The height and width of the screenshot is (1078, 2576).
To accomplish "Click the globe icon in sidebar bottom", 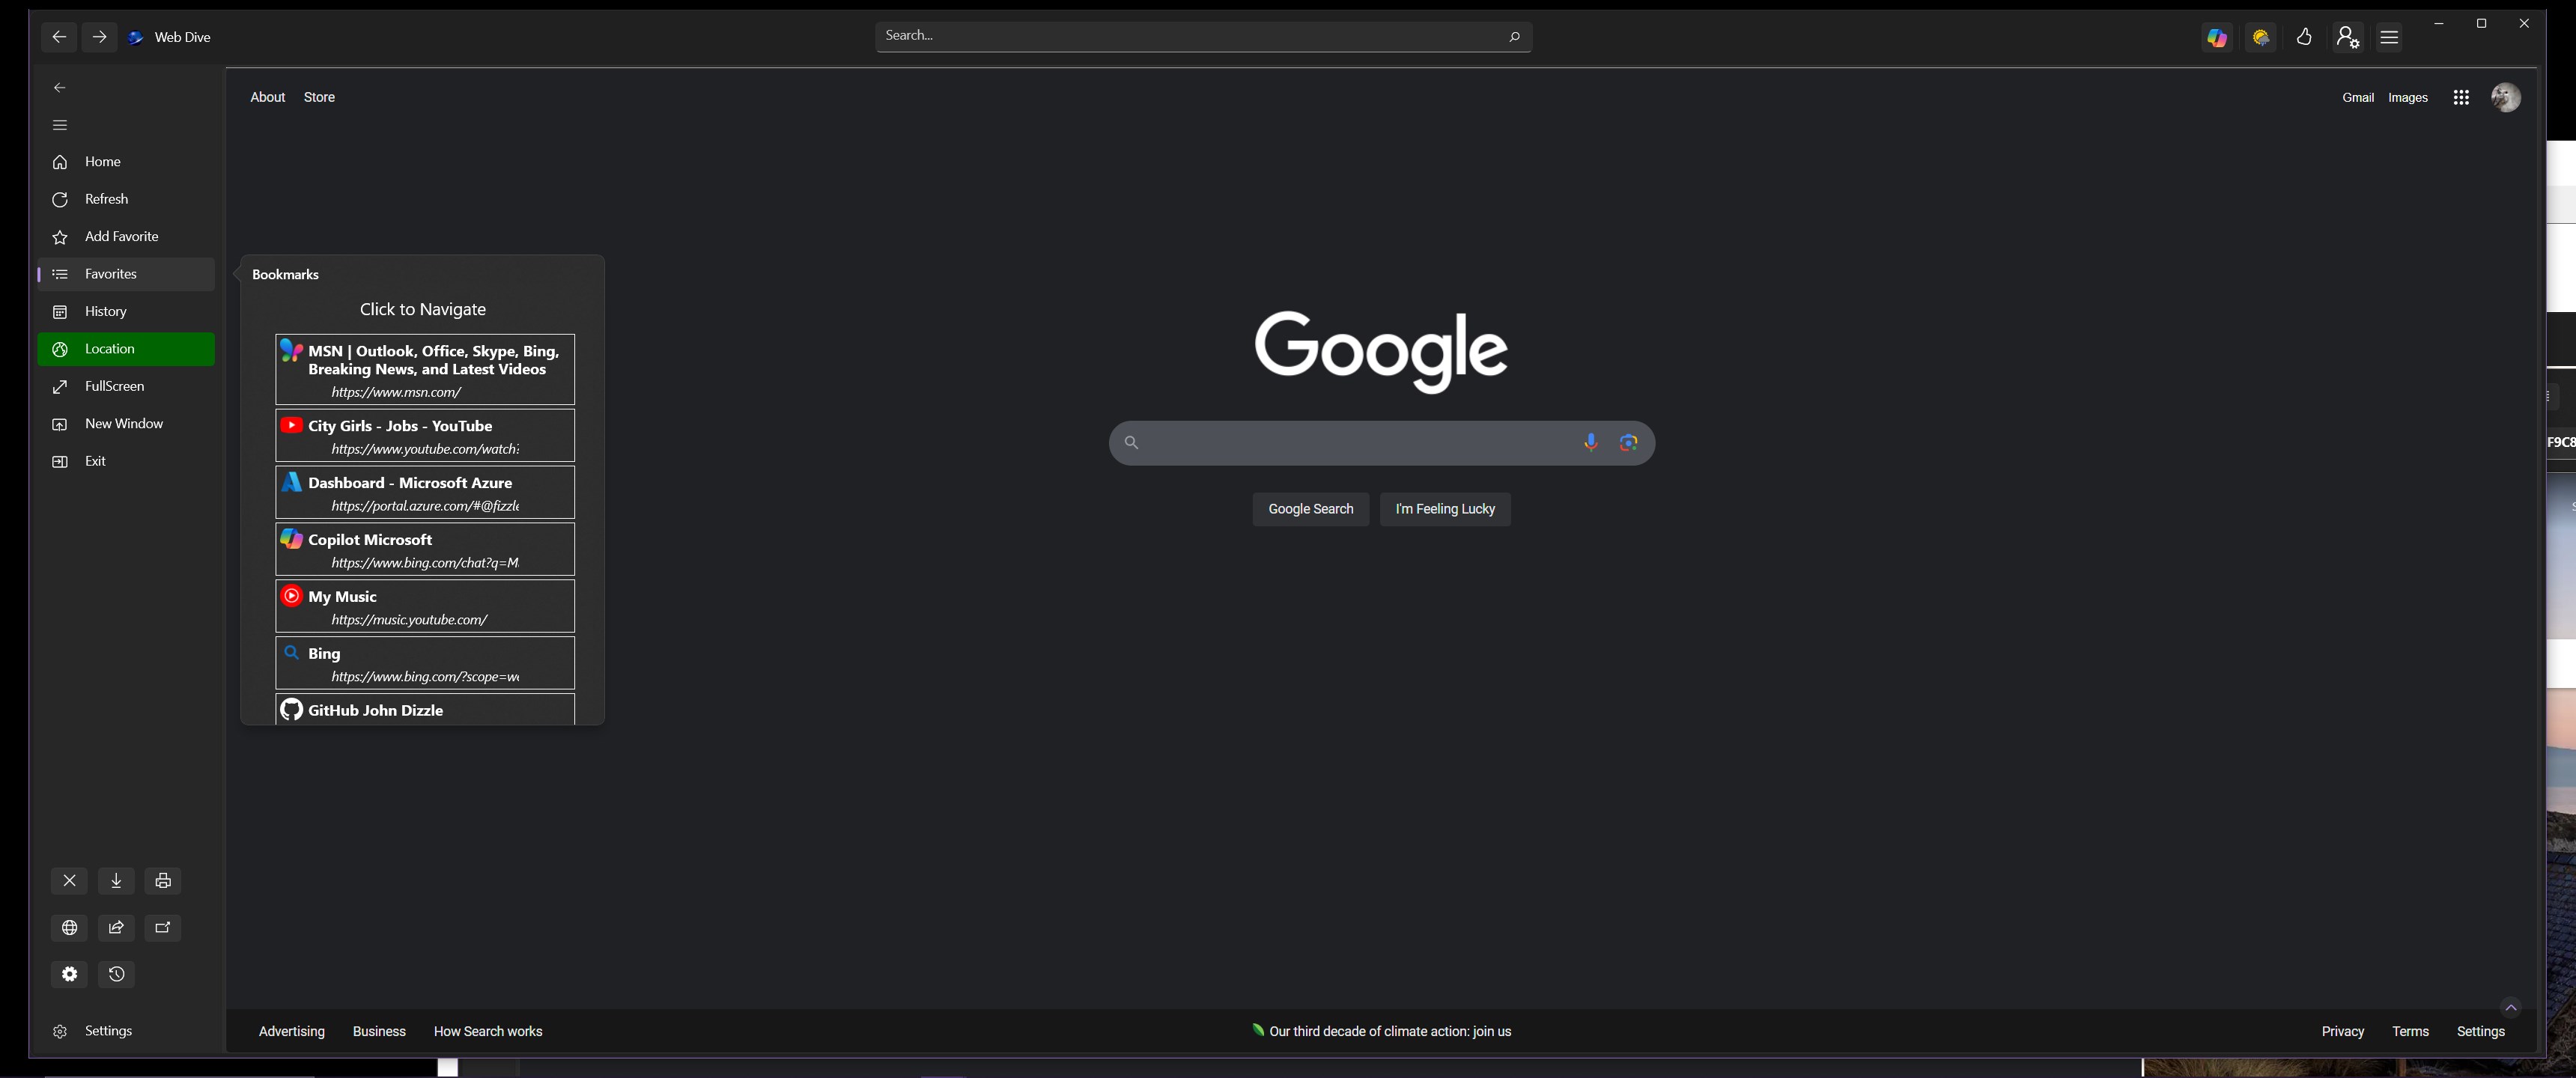I will [69, 928].
